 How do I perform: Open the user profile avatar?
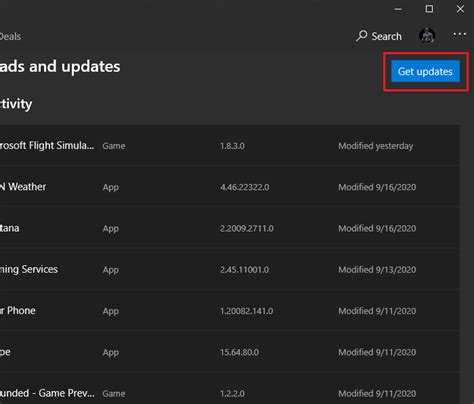click(x=427, y=35)
